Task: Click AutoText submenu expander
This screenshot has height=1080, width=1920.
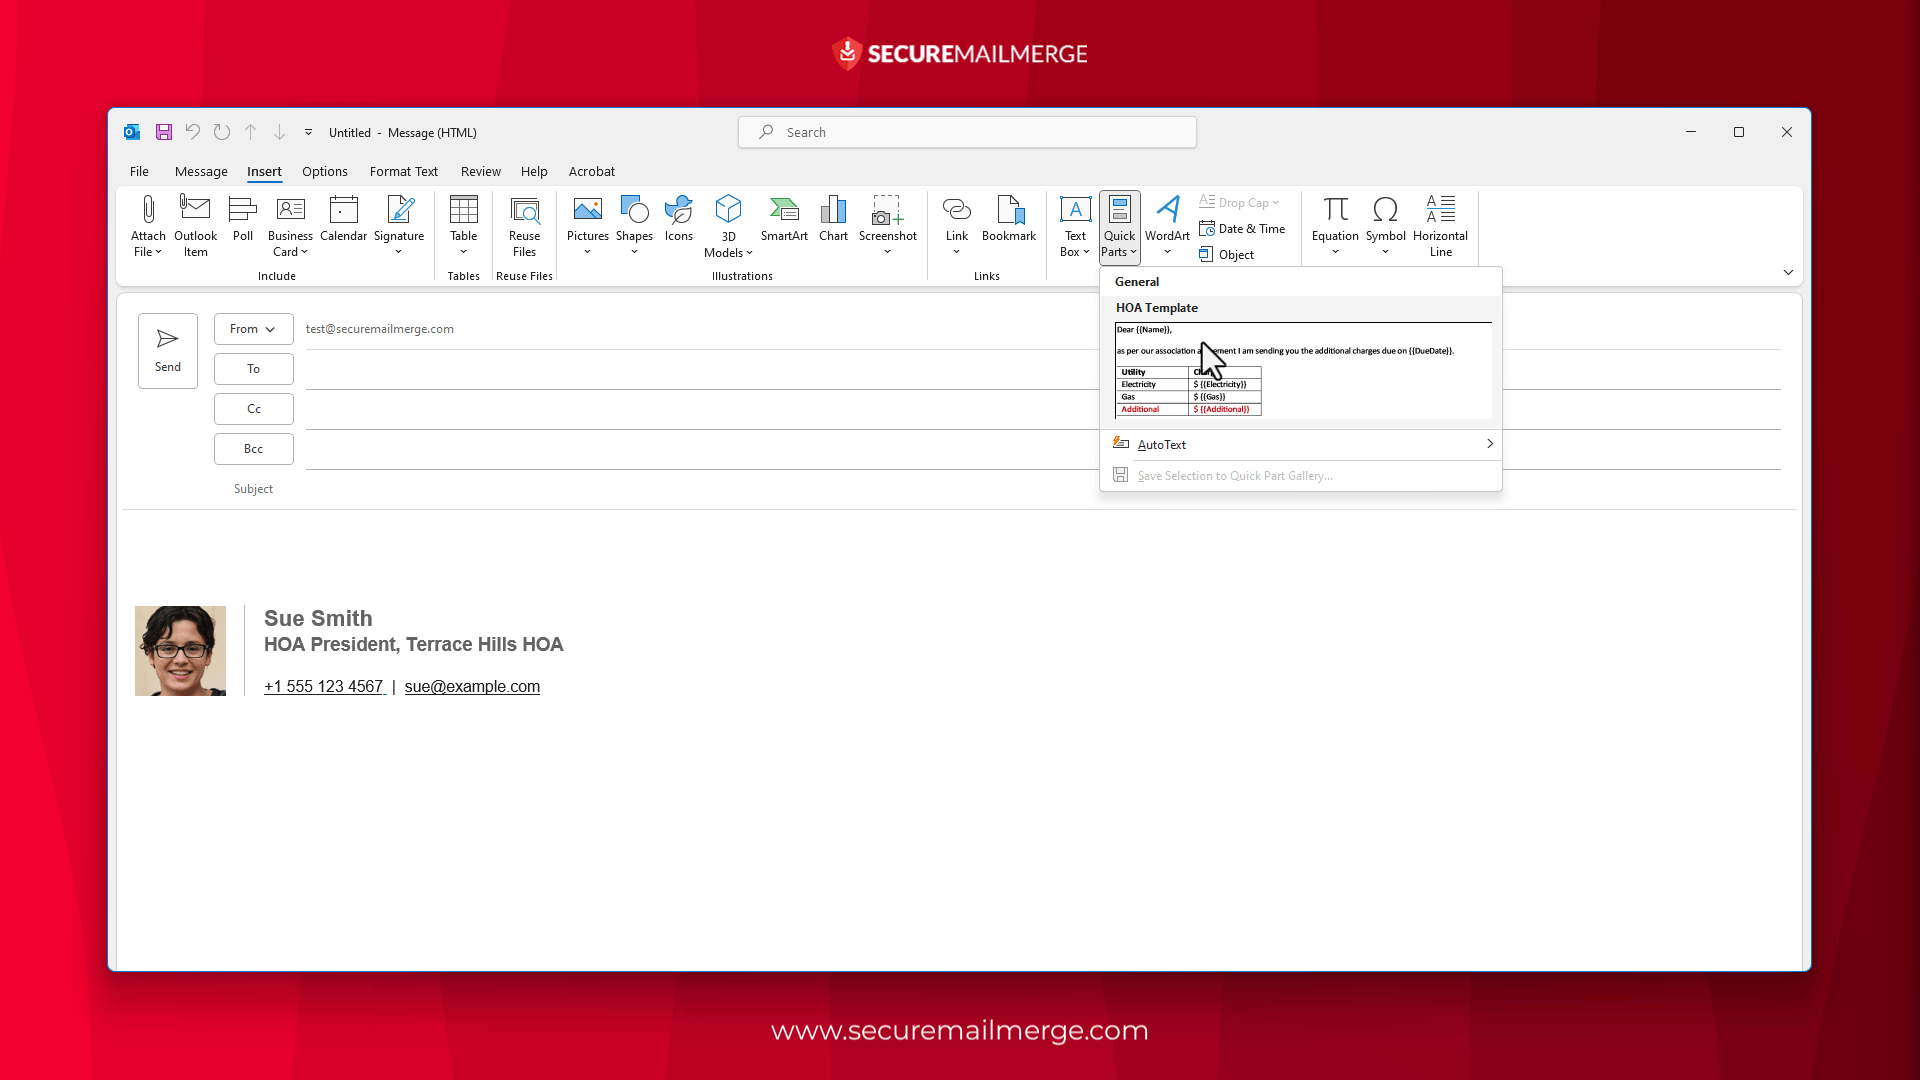Action: pos(1489,444)
